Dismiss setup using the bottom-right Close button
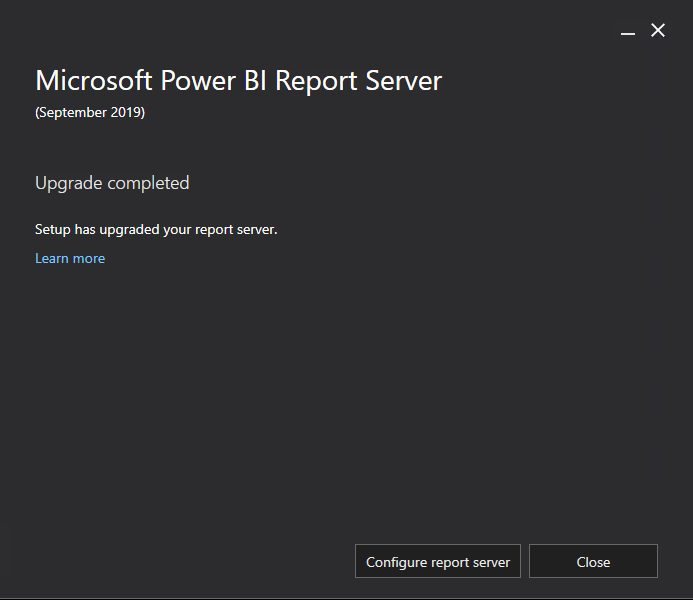The image size is (693, 600). click(x=593, y=562)
